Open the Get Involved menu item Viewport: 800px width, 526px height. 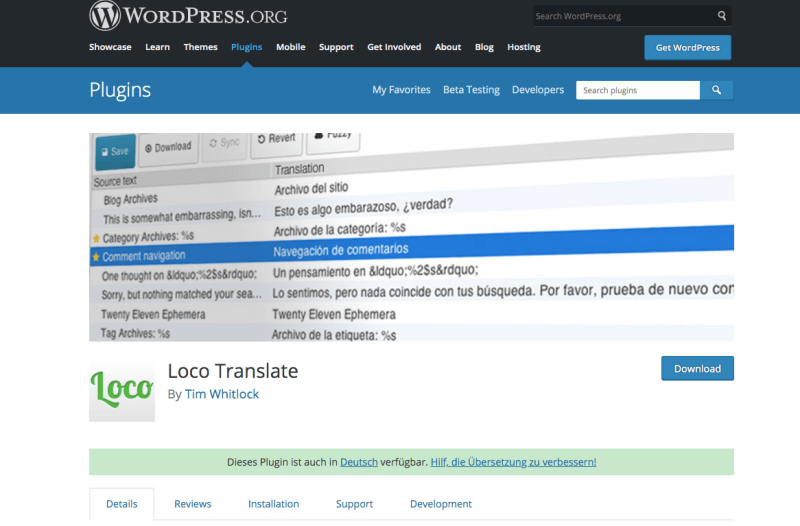(394, 47)
